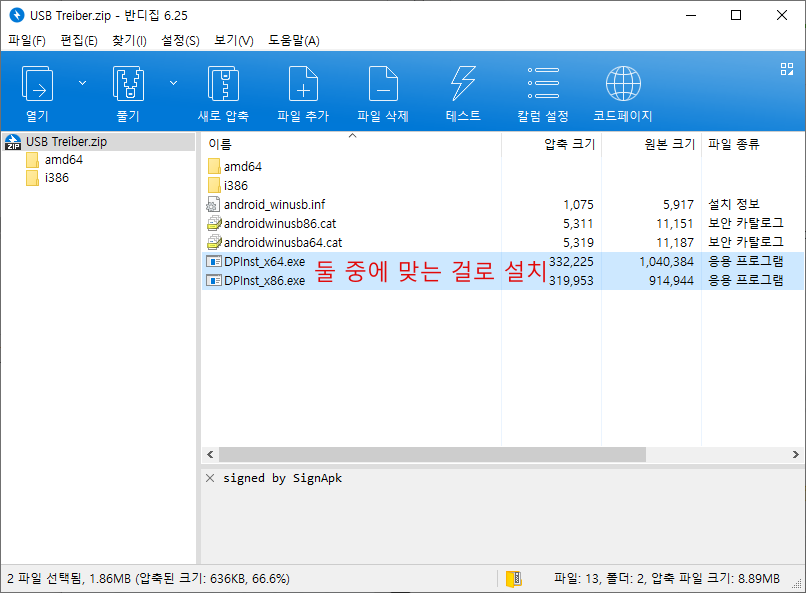Sort by 원본 크기 column header
806x593 pixels.
click(651, 144)
